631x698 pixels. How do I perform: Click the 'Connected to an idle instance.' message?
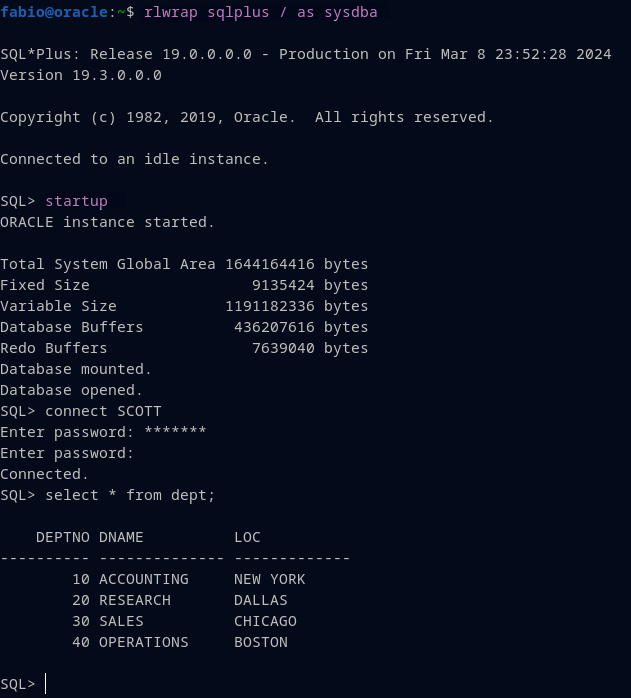pos(134,159)
